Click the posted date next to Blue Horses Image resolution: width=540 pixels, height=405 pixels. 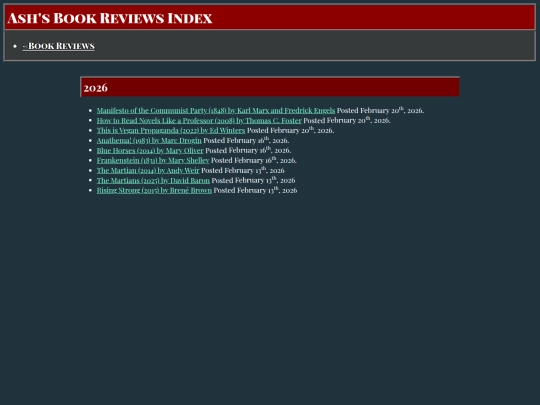pyautogui.click(x=248, y=150)
